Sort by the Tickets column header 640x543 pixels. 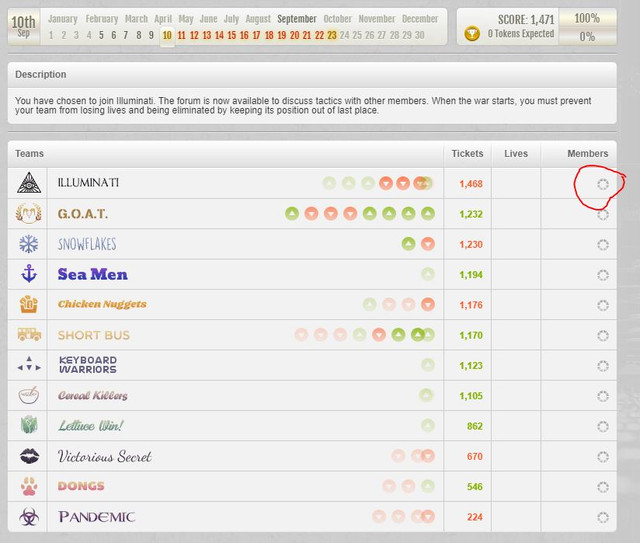tap(467, 154)
